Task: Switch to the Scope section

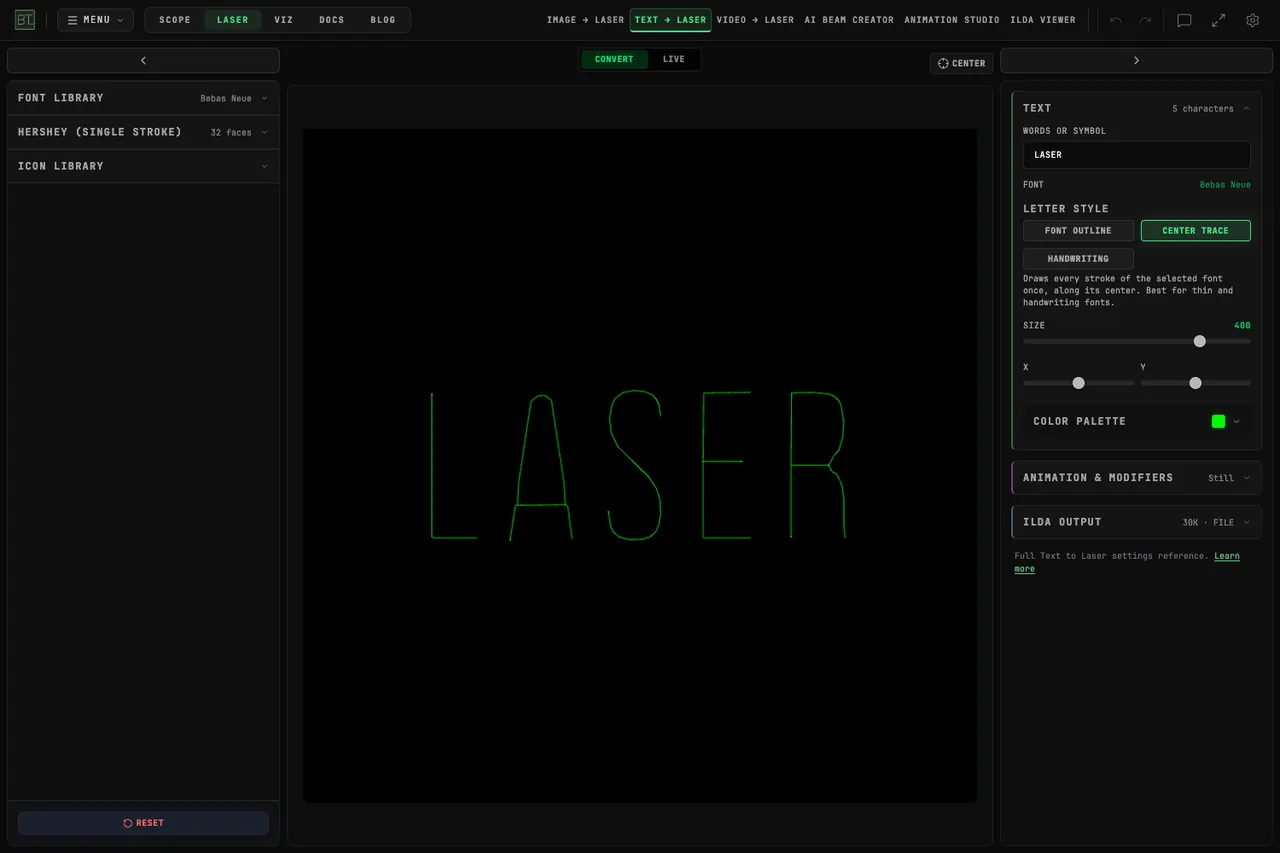Action: tap(175, 20)
